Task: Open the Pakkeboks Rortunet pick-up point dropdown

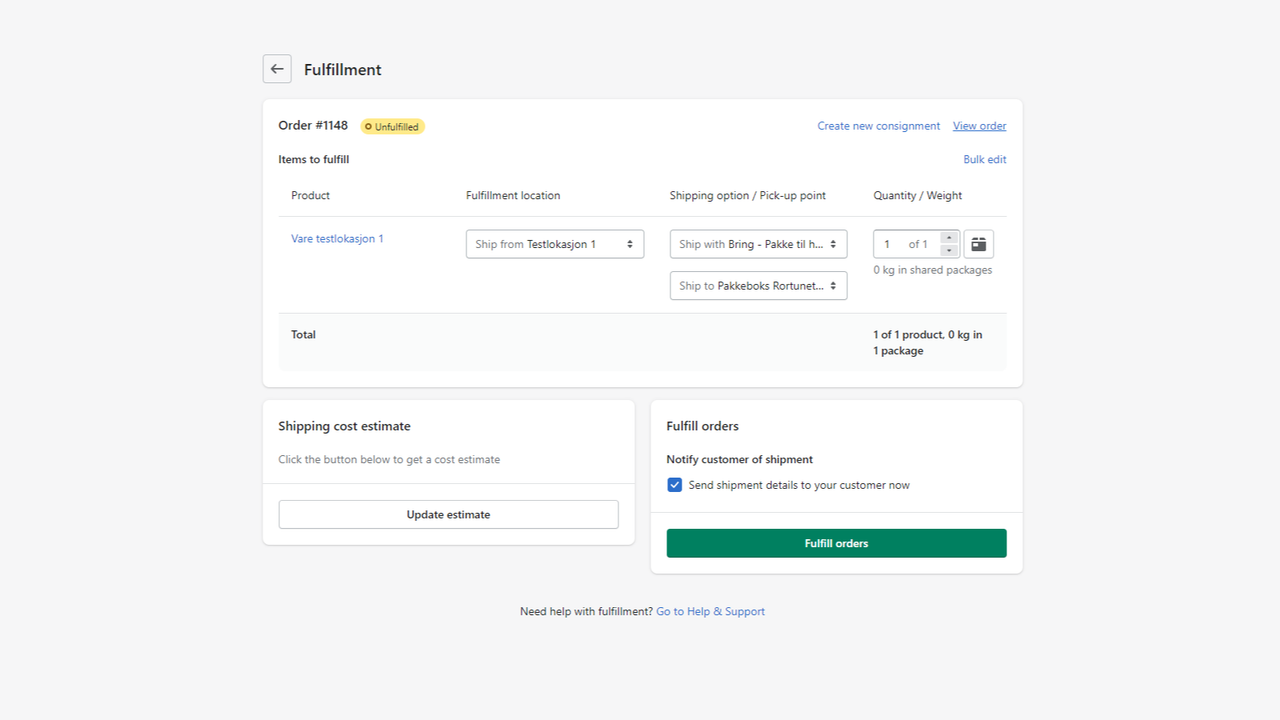Action: click(x=757, y=285)
